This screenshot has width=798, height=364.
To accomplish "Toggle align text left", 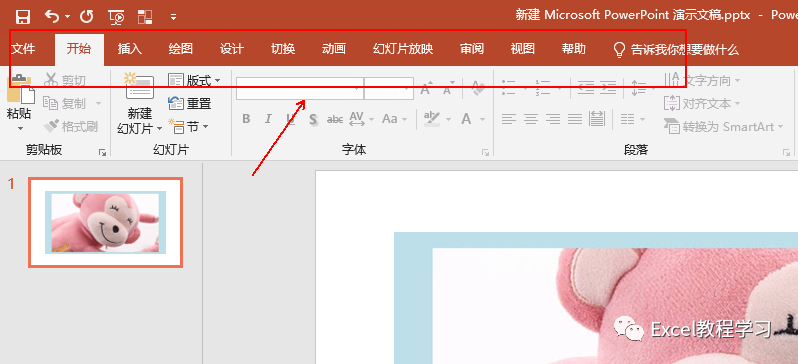I will (509, 119).
